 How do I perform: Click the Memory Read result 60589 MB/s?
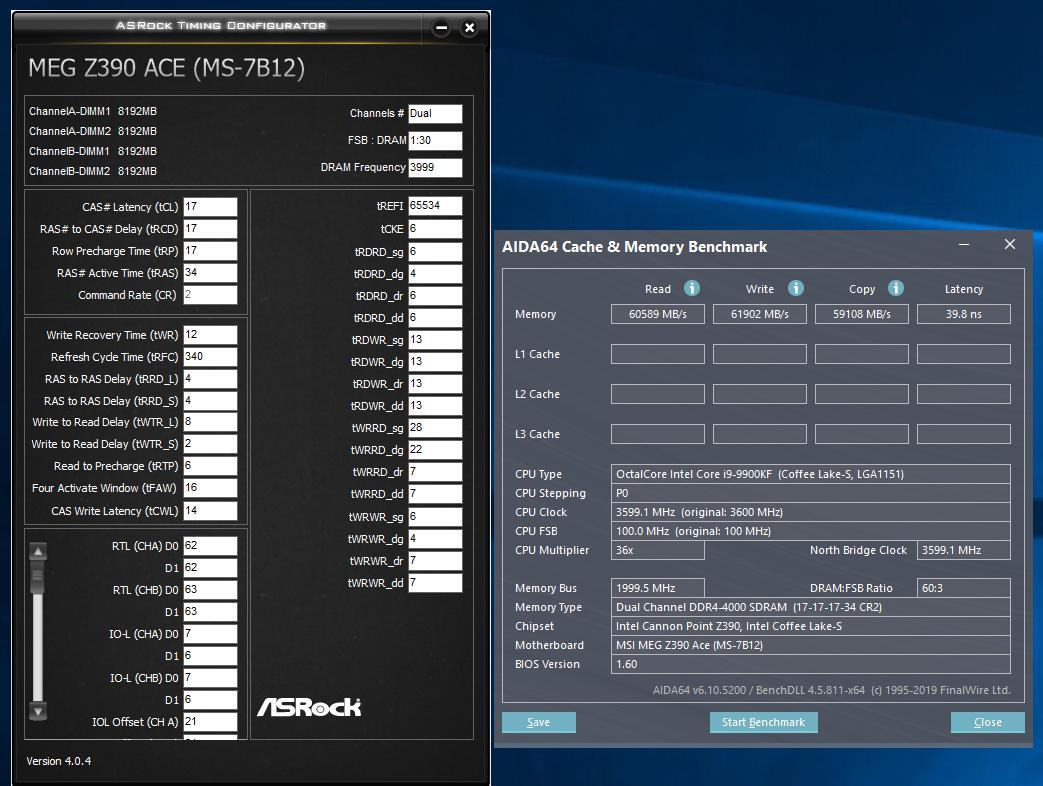(658, 314)
